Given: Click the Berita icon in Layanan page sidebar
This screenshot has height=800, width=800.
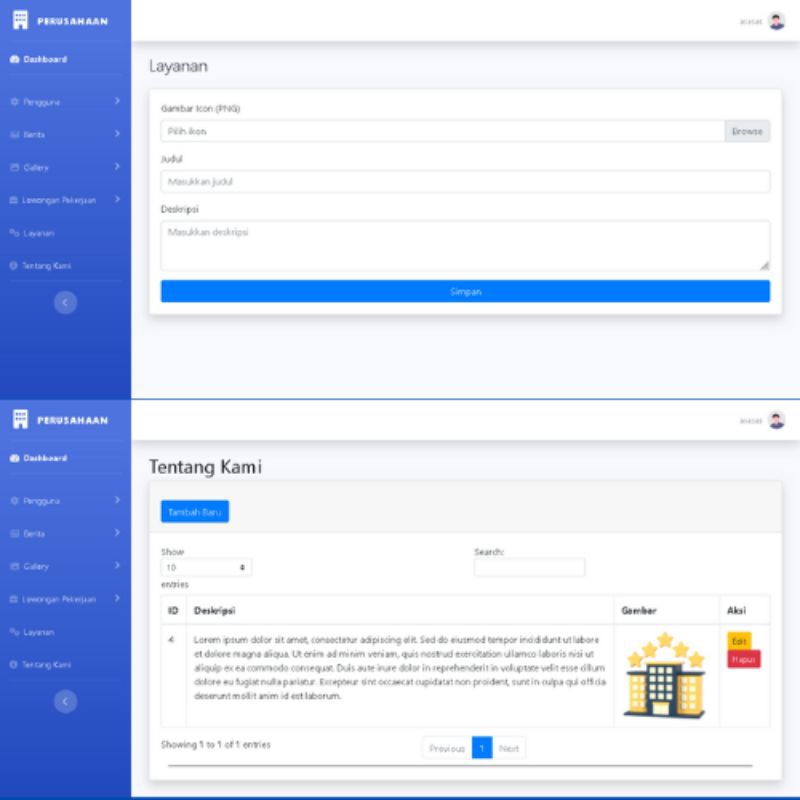Looking at the screenshot, I should [14, 135].
